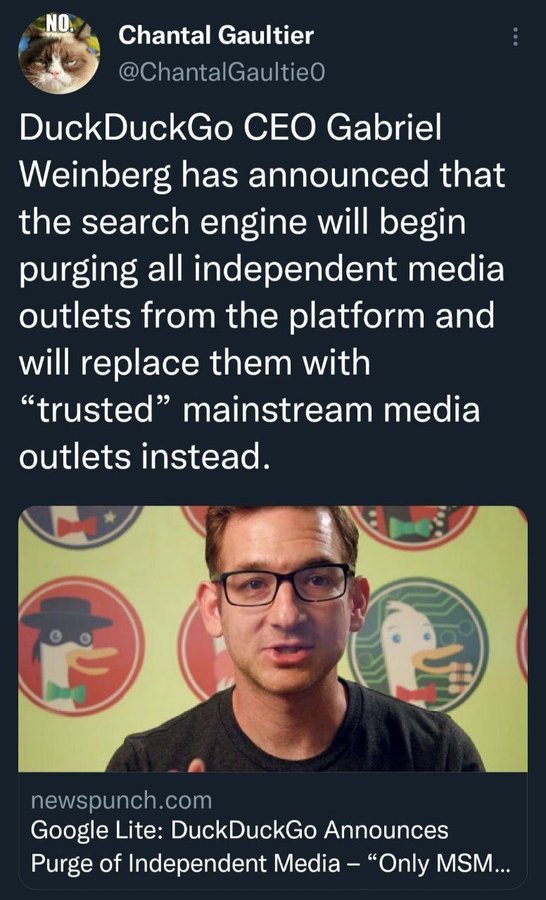Open the Google Lite DuckDuckGo headline
This screenshot has height=900, width=546.
click(270, 846)
